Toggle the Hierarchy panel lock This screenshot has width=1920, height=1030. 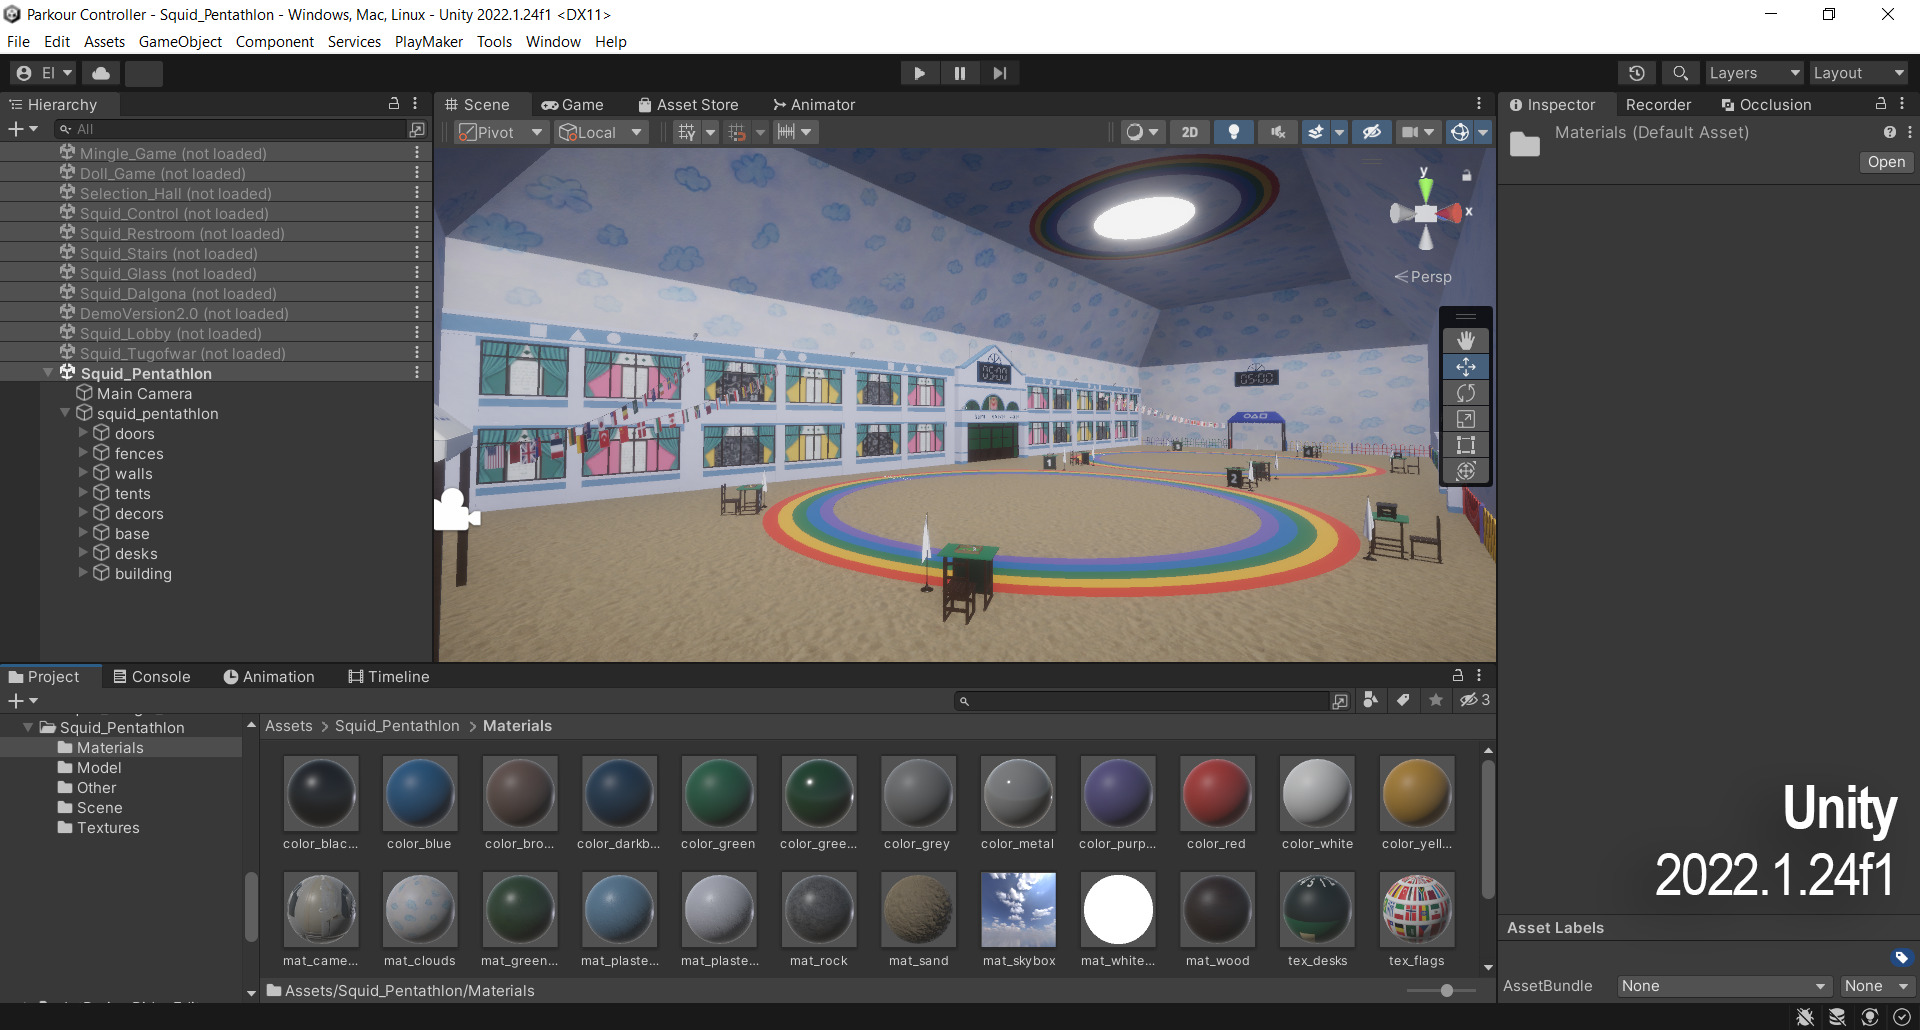[394, 104]
